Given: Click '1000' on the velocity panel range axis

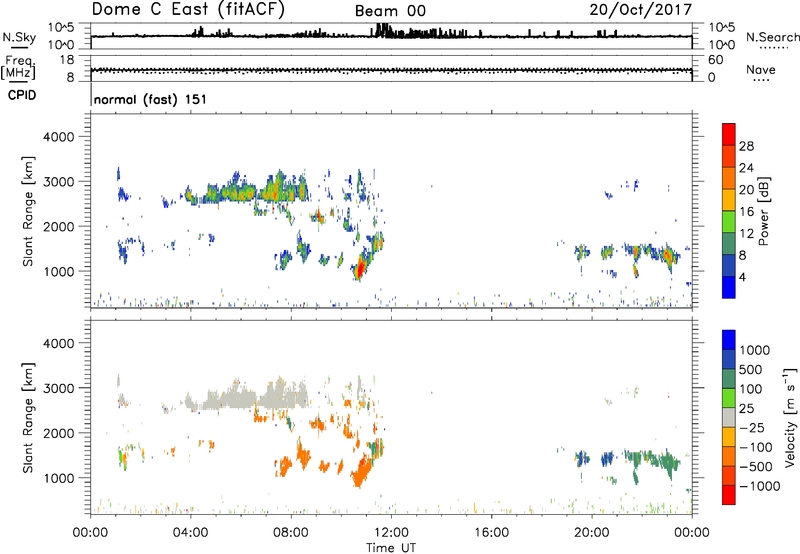Looking at the screenshot, I should tap(58, 478).
